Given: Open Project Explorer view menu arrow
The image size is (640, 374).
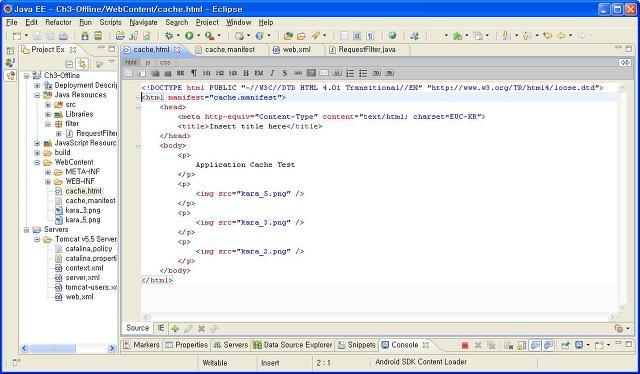Looking at the screenshot, I should pos(111,62).
